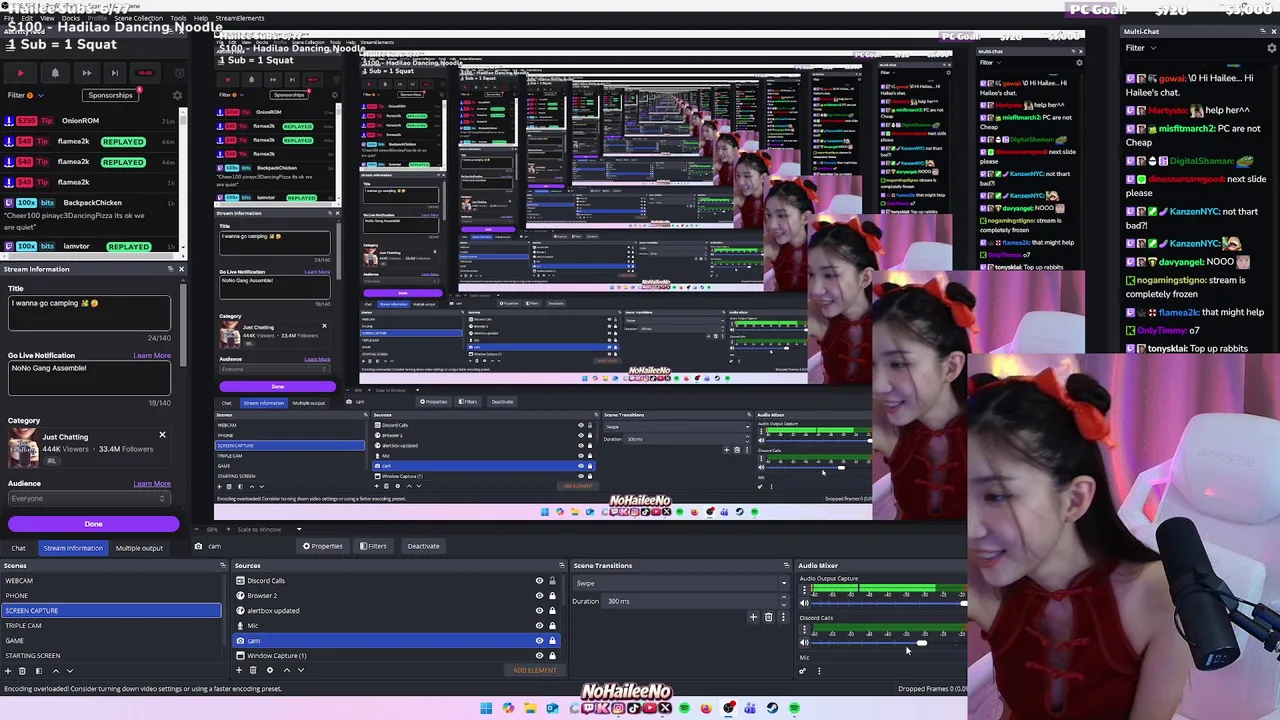Toggle visibility of Discord Calls source
The width and height of the screenshot is (1280, 720).
tap(539, 580)
